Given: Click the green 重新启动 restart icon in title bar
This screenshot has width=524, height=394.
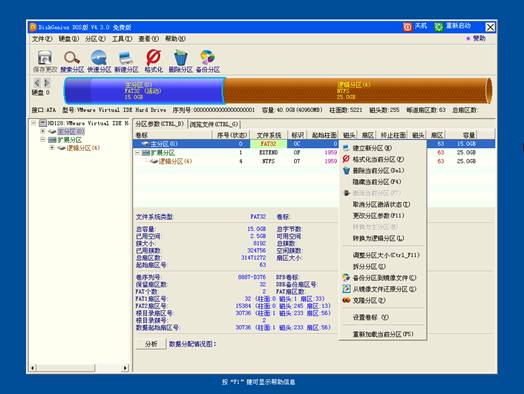Looking at the screenshot, I should (x=438, y=27).
